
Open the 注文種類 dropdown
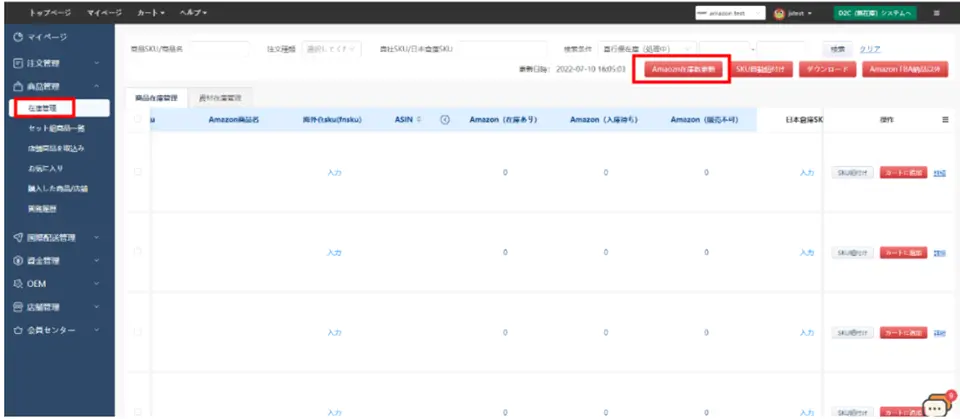[x=331, y=49]
